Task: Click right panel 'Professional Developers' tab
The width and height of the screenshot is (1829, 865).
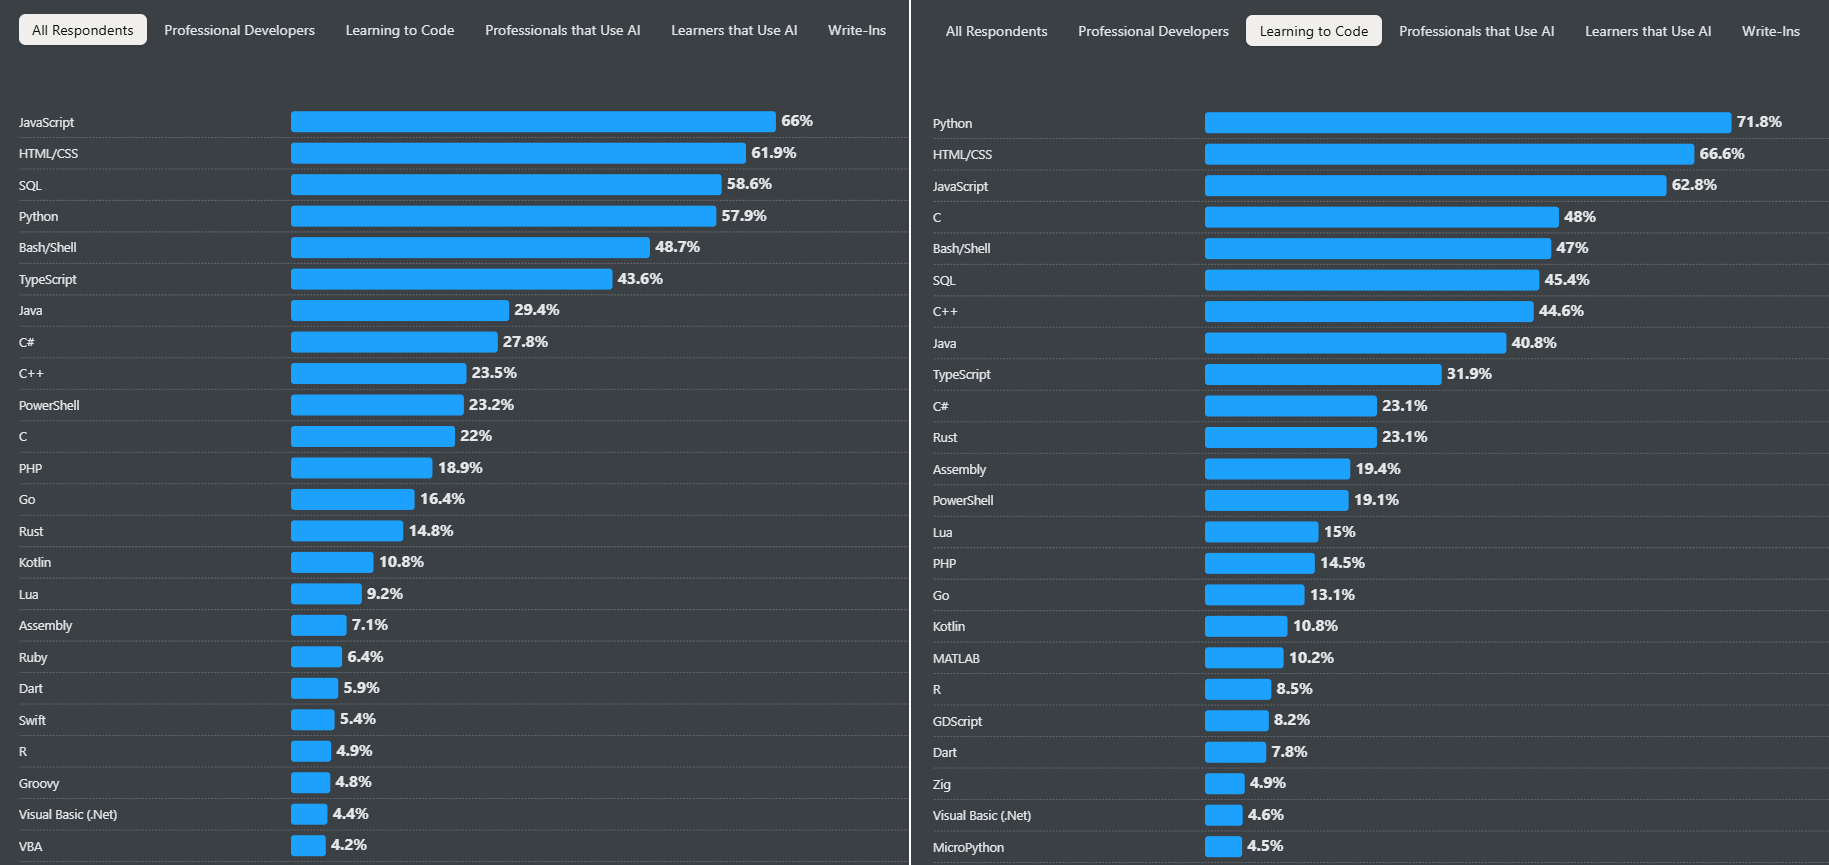Action: tap(1153, 31)
